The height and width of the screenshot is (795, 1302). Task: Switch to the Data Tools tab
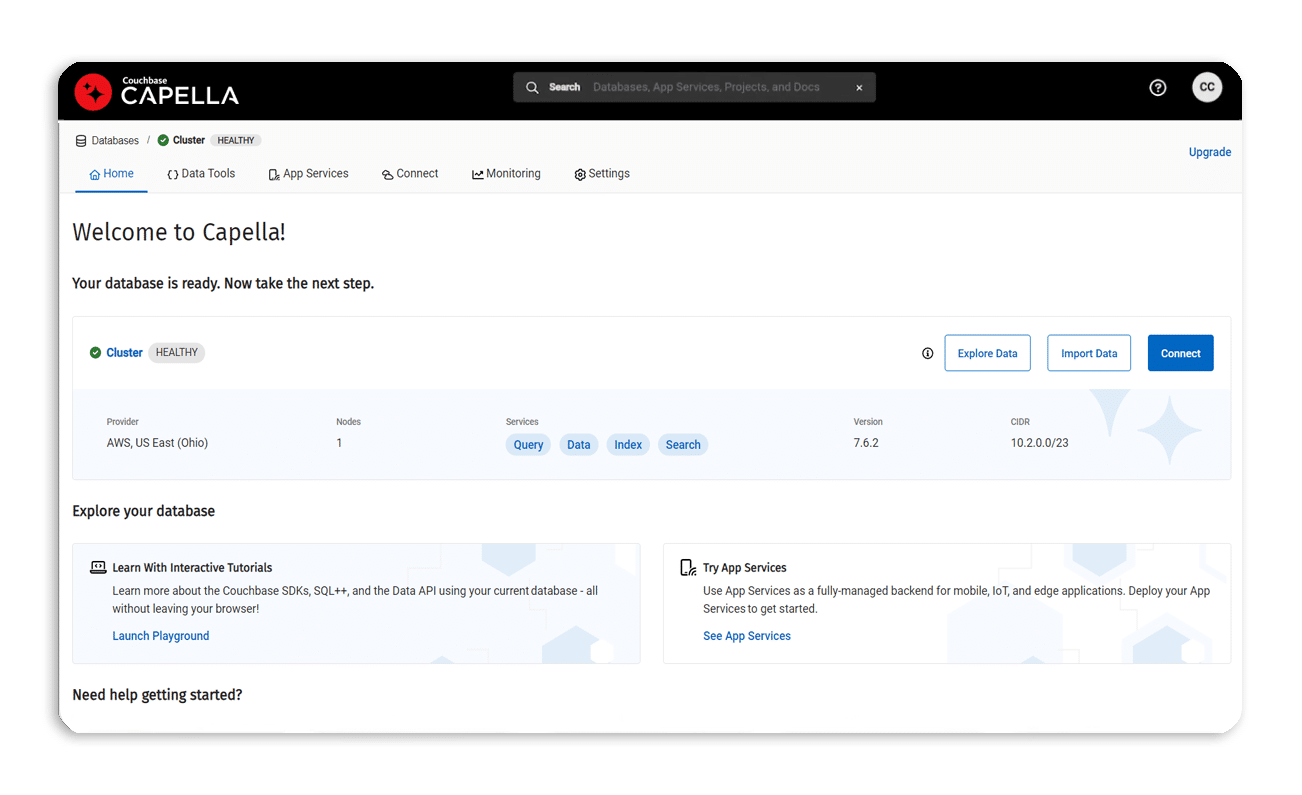tap(201, 174)
